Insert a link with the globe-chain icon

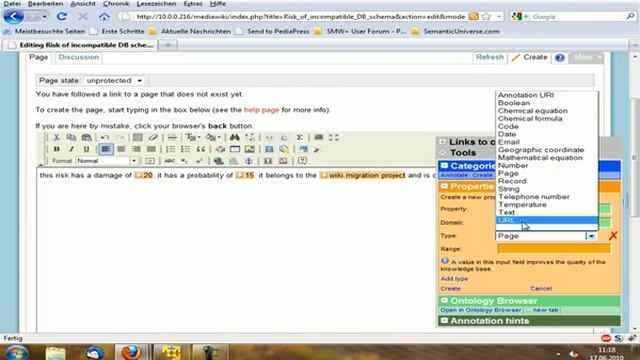coord(218,161)
